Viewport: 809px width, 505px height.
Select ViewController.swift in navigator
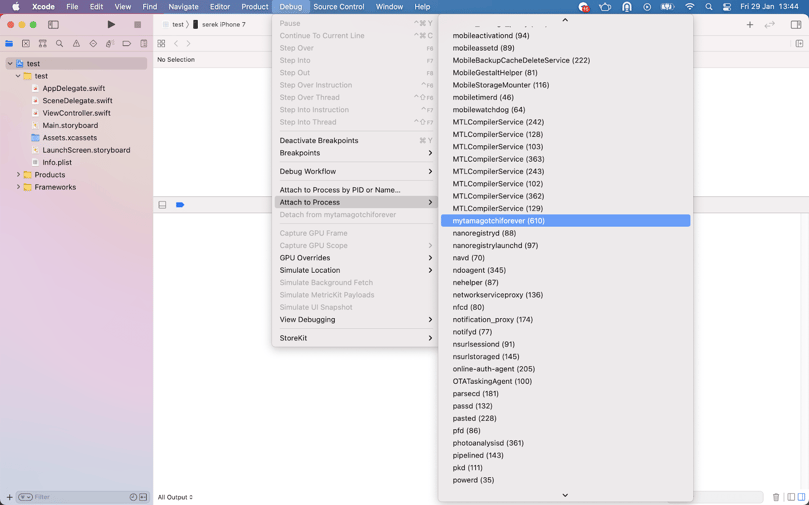(x=76, y=113)
